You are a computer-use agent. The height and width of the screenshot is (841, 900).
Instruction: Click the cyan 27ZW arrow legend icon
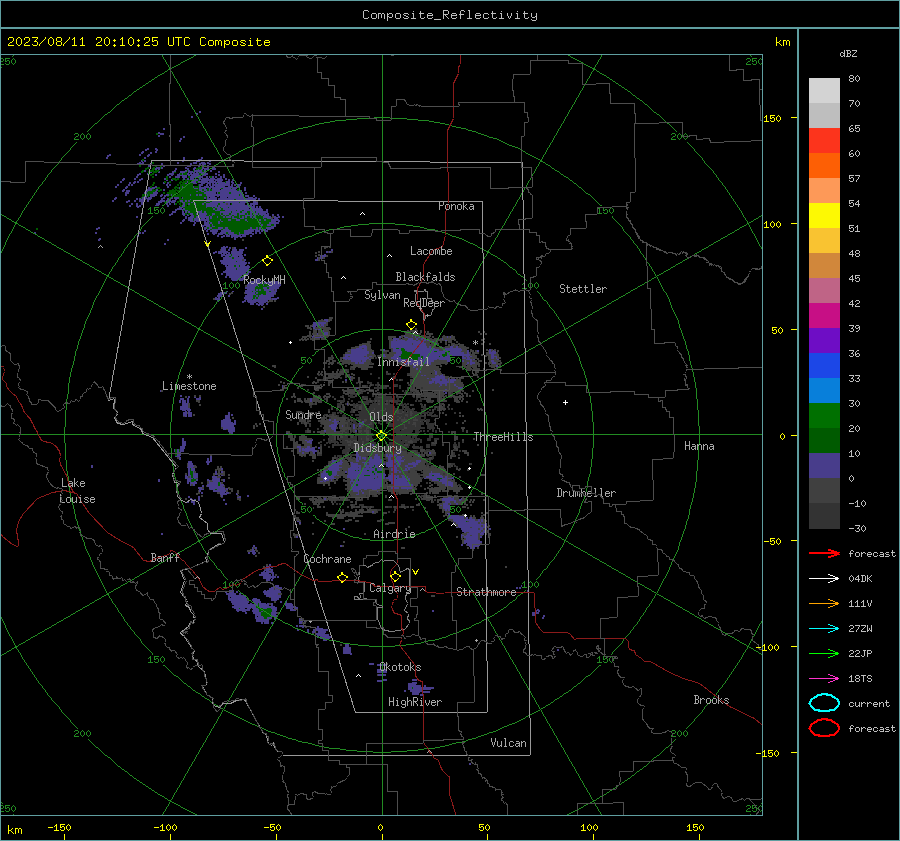(x=824, y=629)
